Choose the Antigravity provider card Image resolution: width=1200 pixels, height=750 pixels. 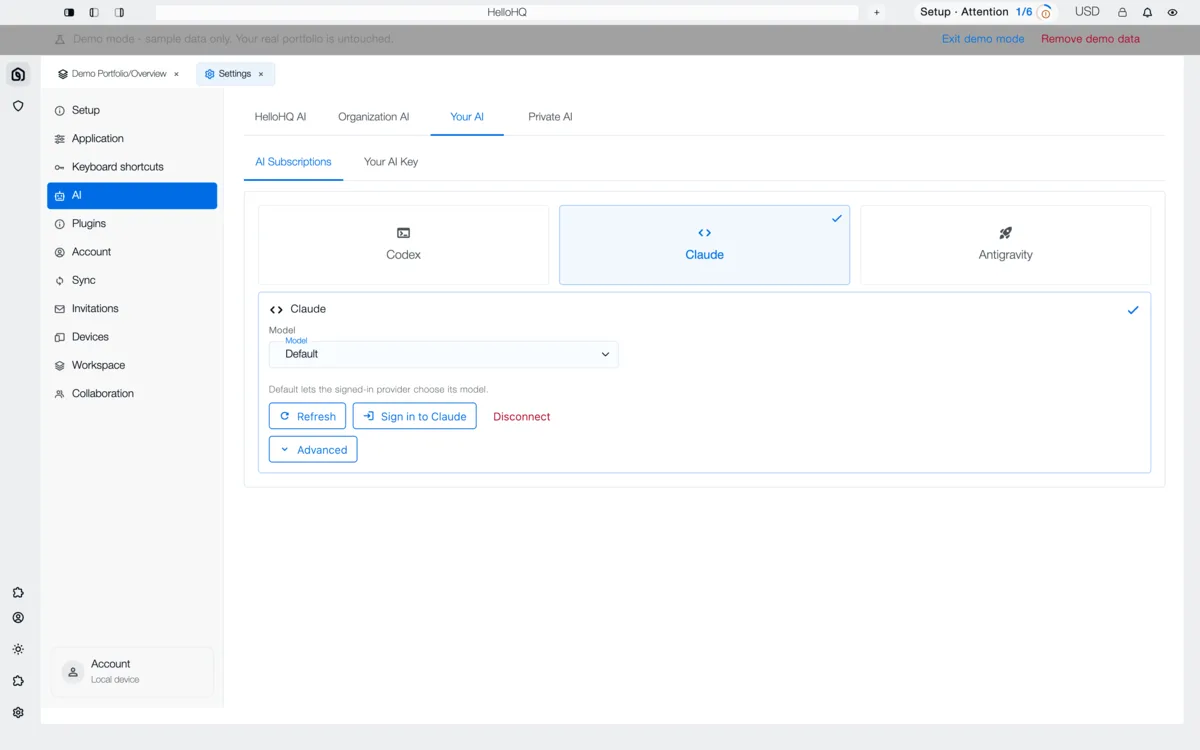[1005, 245]
